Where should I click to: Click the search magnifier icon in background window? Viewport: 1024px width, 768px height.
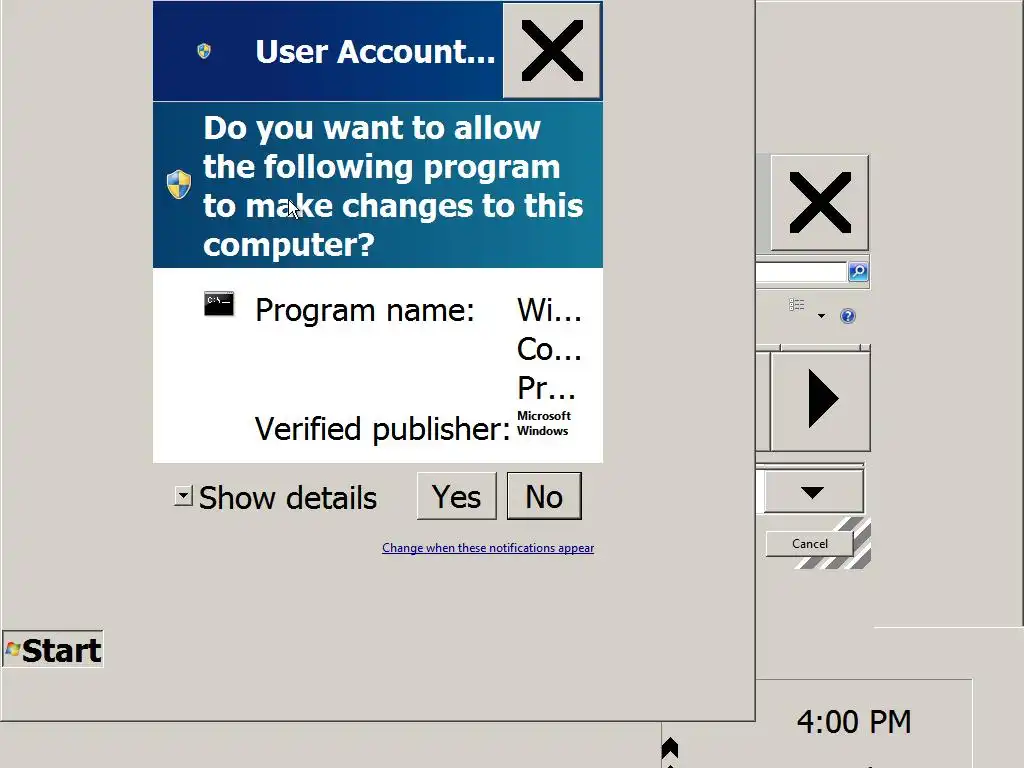pyautogui.click(x=857, y=271)
